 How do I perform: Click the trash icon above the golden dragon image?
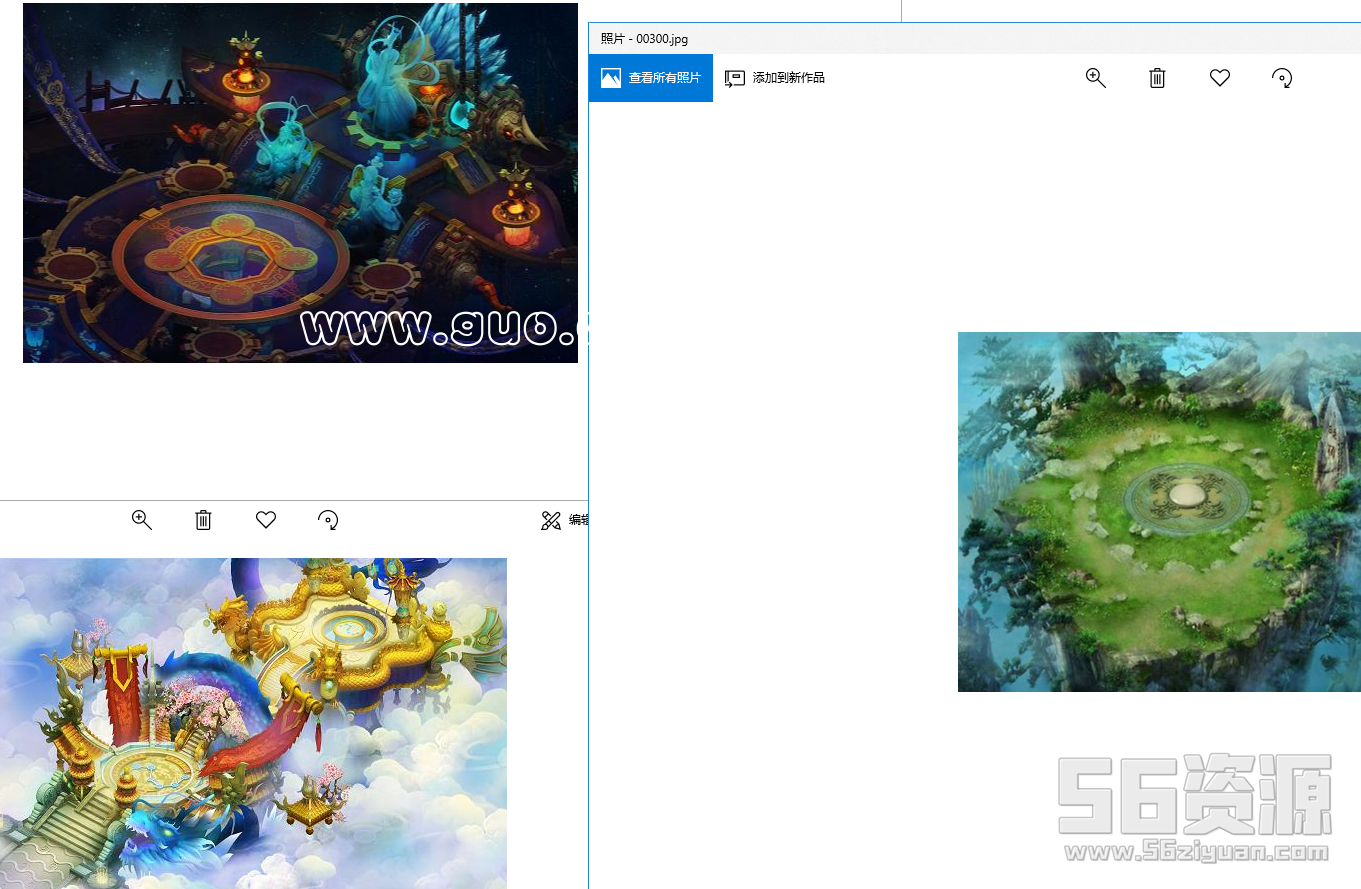pos(203,520)
